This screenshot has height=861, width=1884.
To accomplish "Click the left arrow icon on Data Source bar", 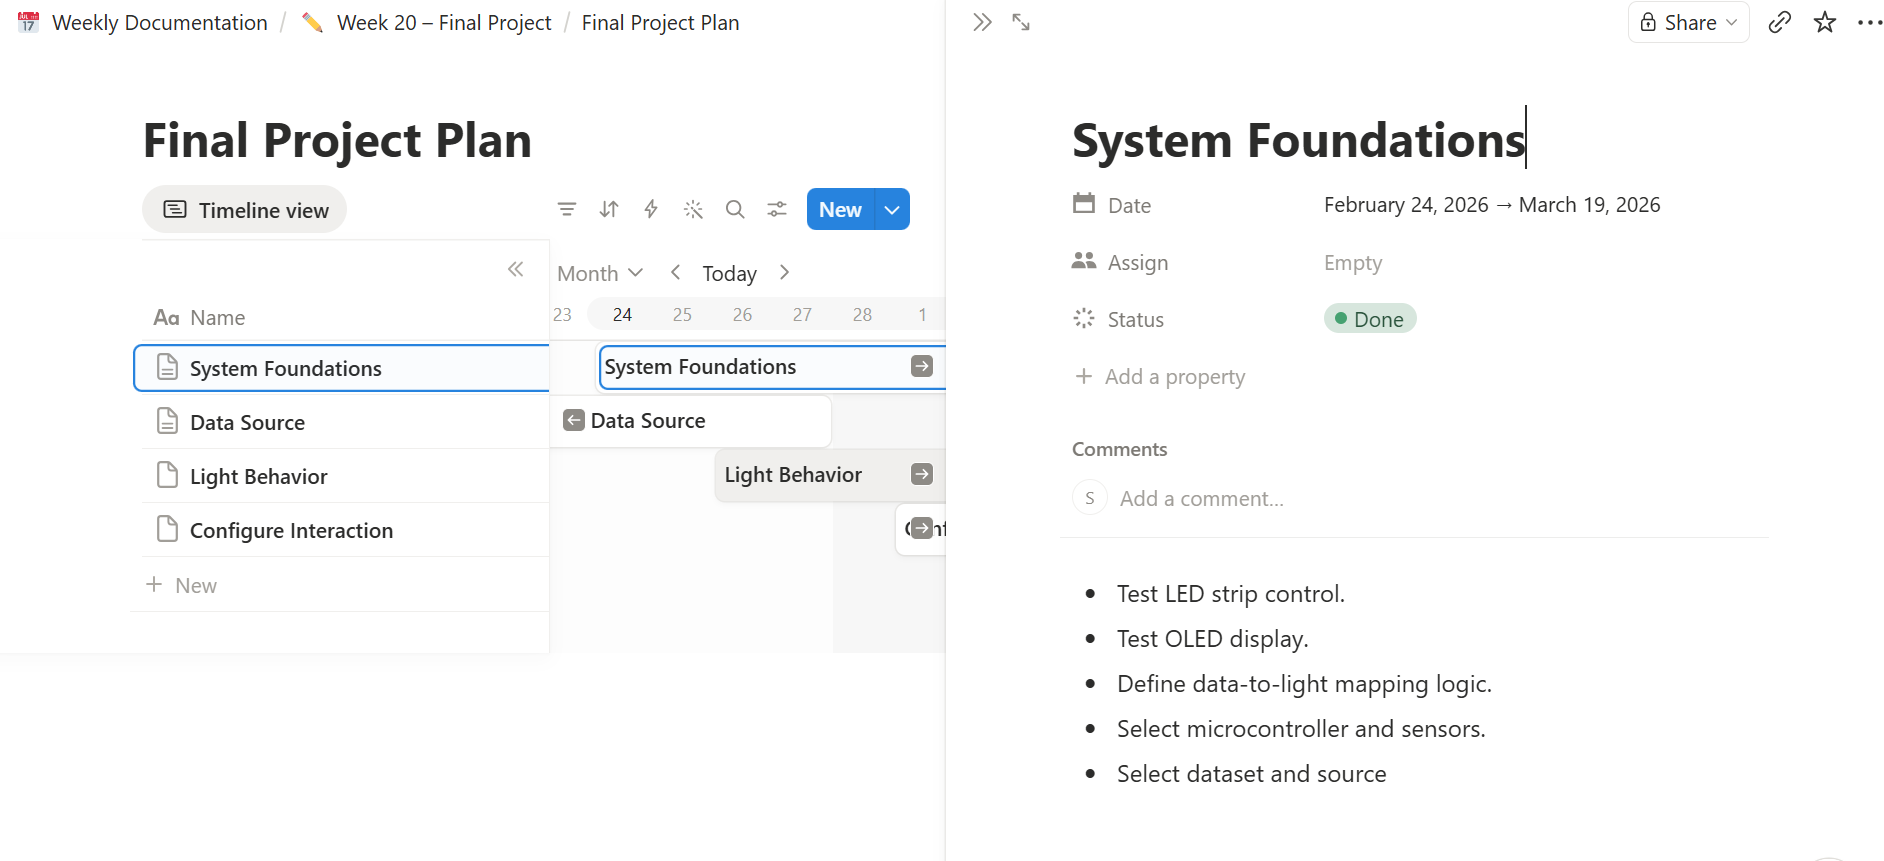I will tap(574, 420).
